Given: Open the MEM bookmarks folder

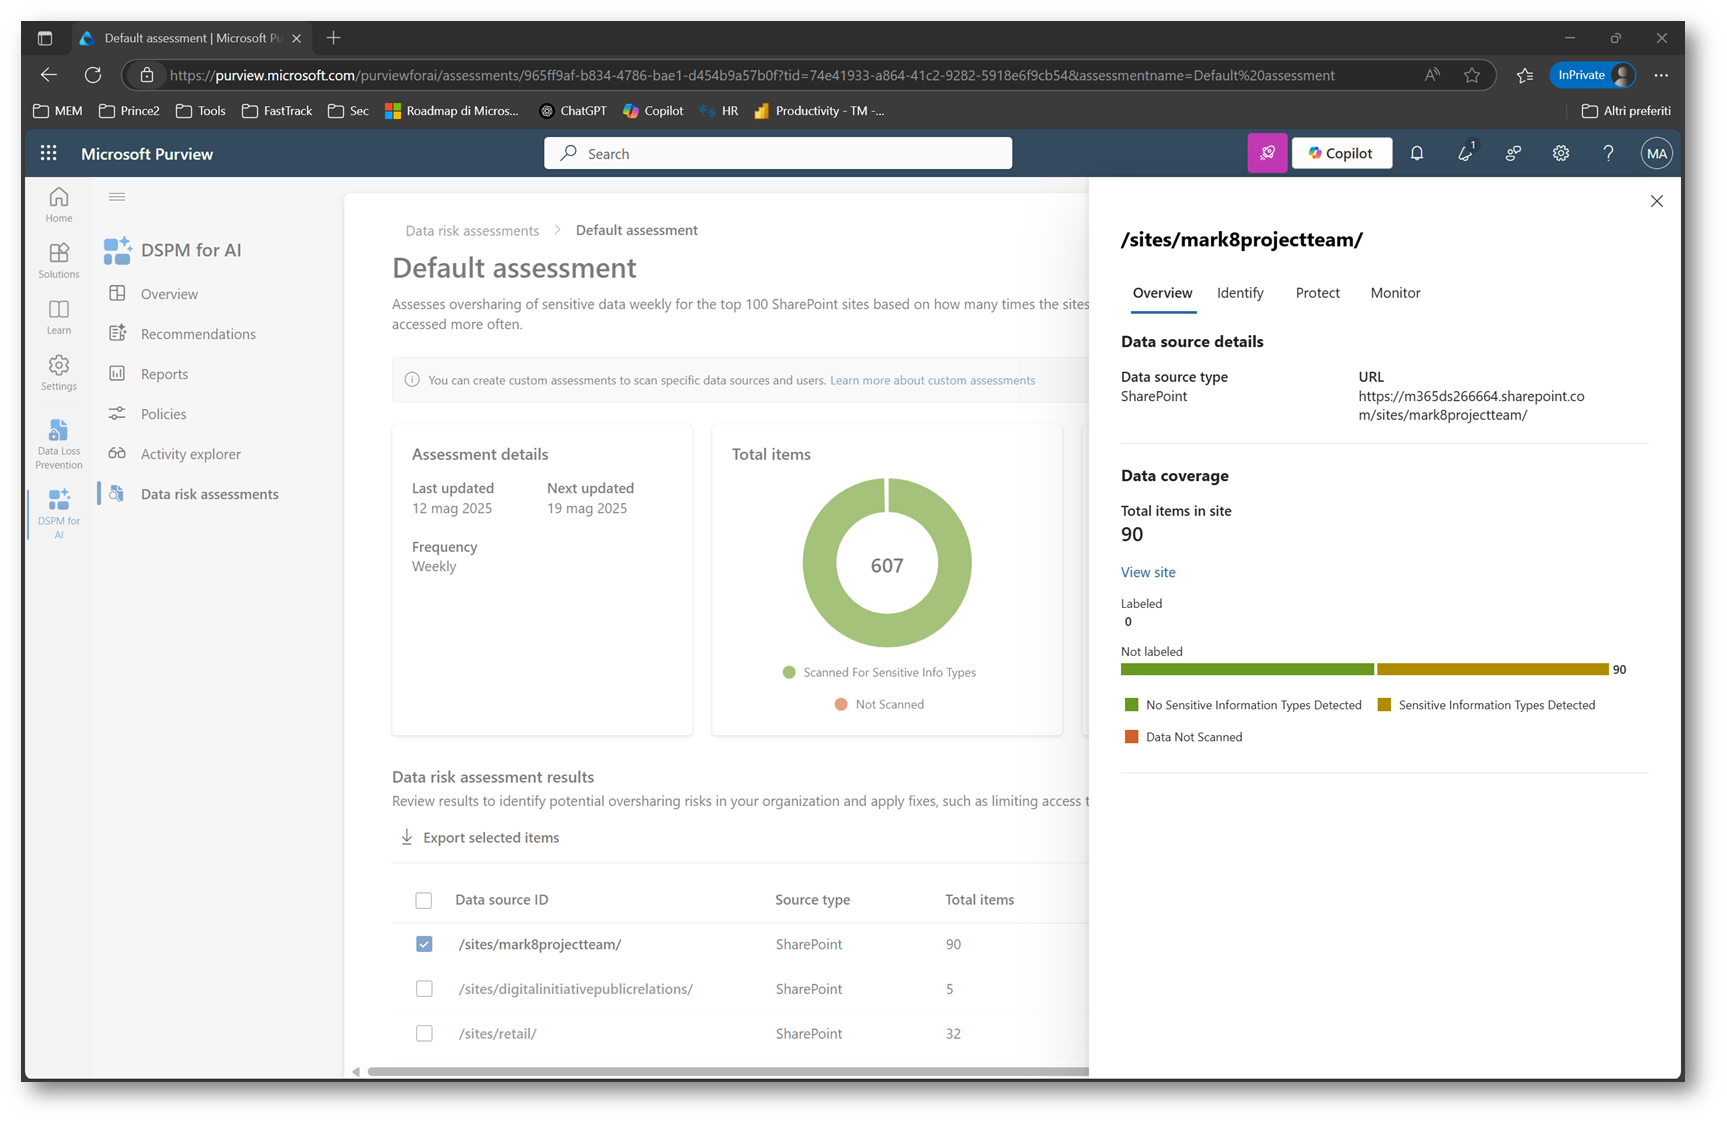Looking at the screenshot, I should point(58,111).
